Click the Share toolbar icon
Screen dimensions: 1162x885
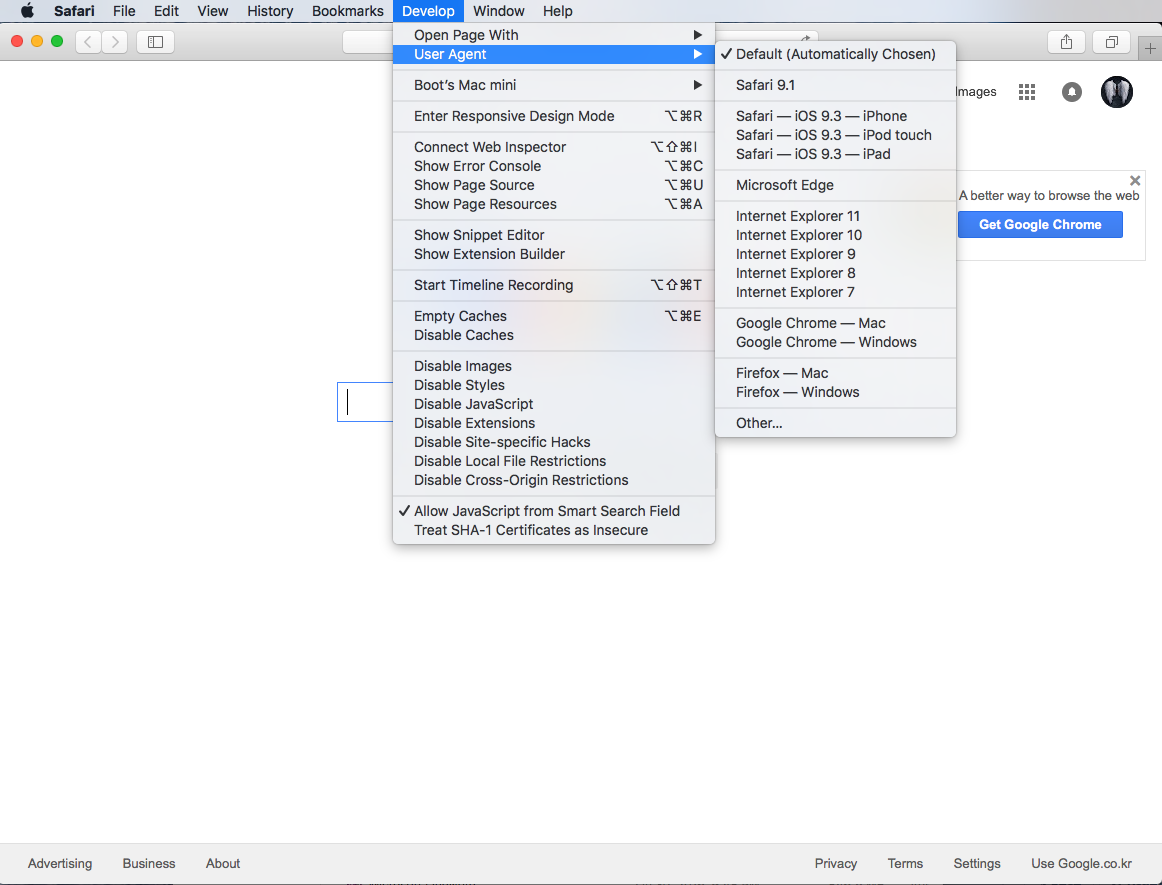tap(1066, 42)
